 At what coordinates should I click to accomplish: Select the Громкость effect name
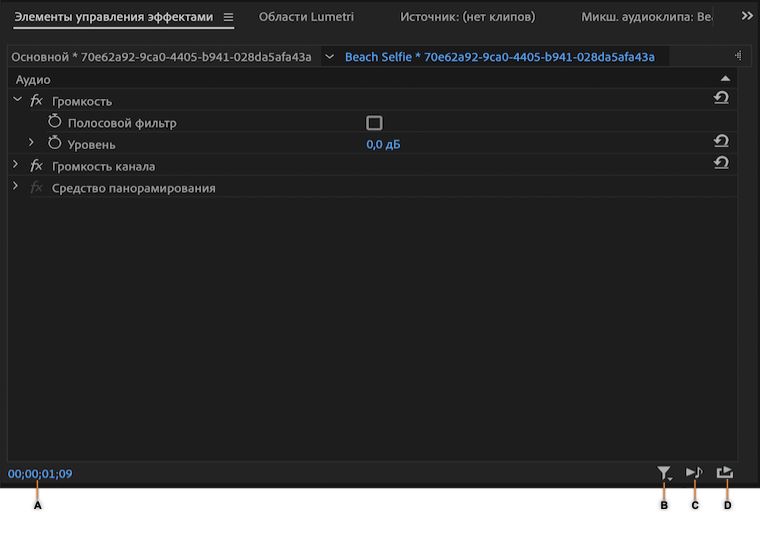(82, 101)
